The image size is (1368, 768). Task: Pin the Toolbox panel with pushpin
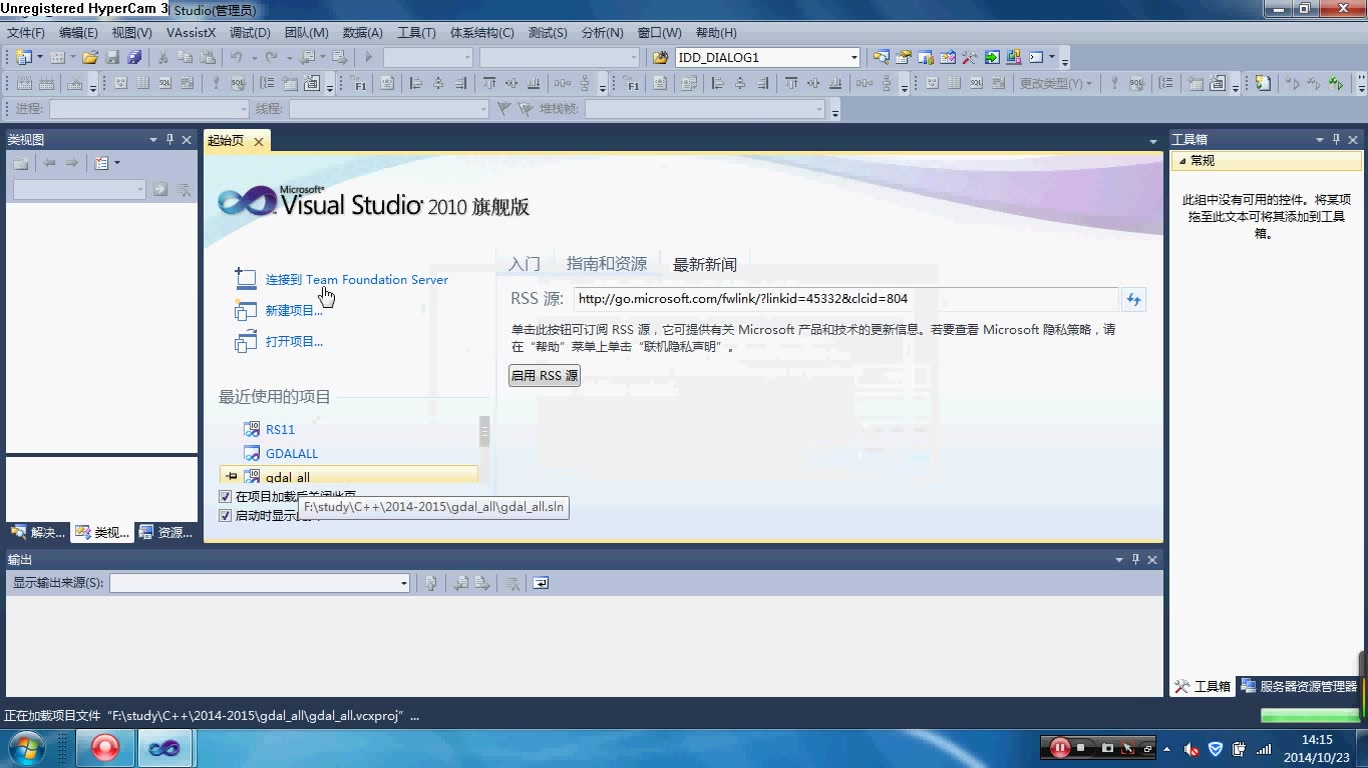tap(1336, 140)
